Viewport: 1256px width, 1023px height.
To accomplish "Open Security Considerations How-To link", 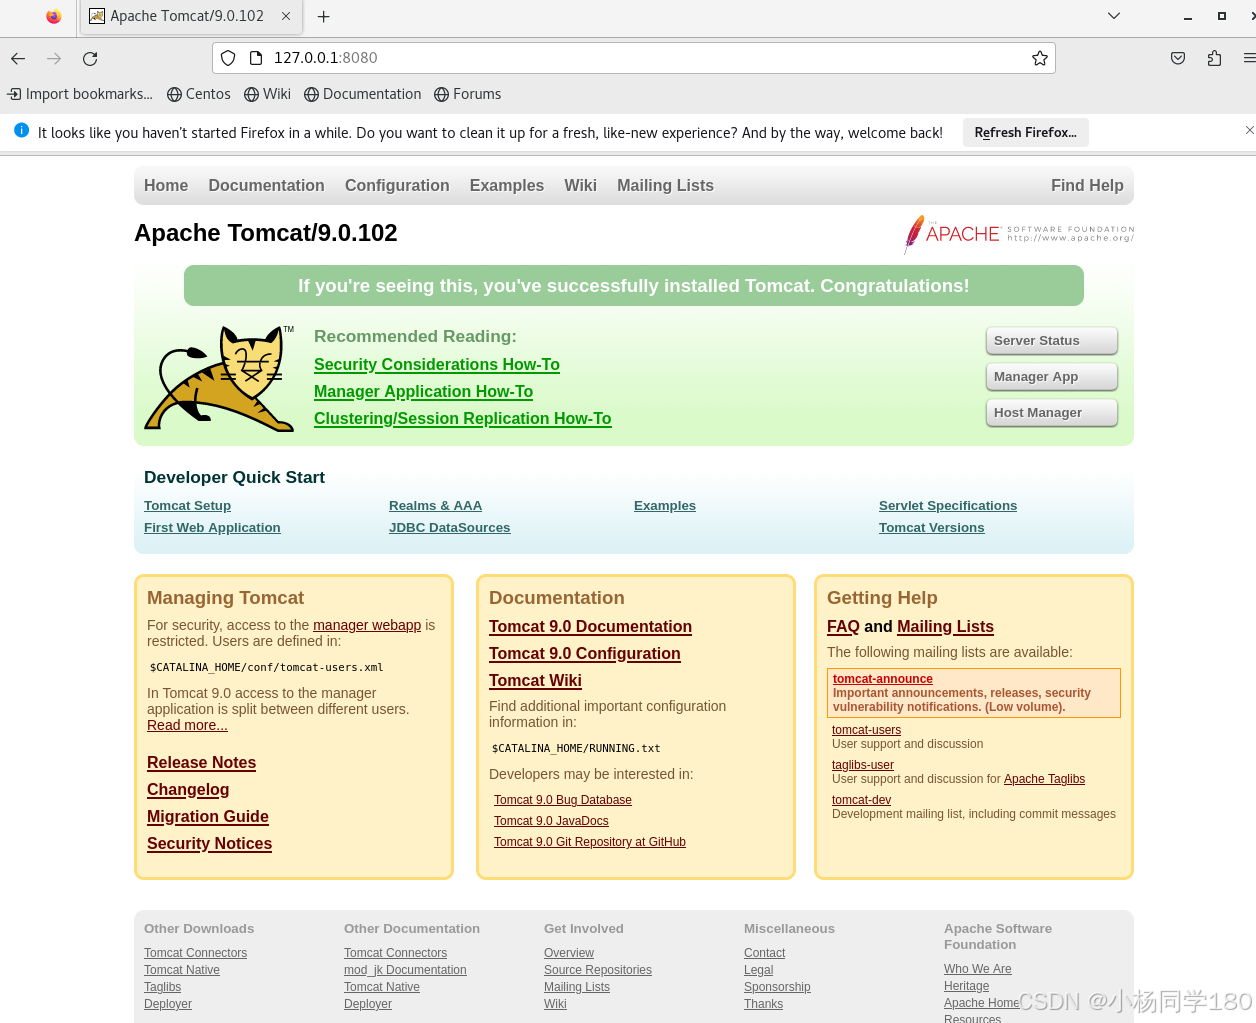I will [x=437, y=365].
